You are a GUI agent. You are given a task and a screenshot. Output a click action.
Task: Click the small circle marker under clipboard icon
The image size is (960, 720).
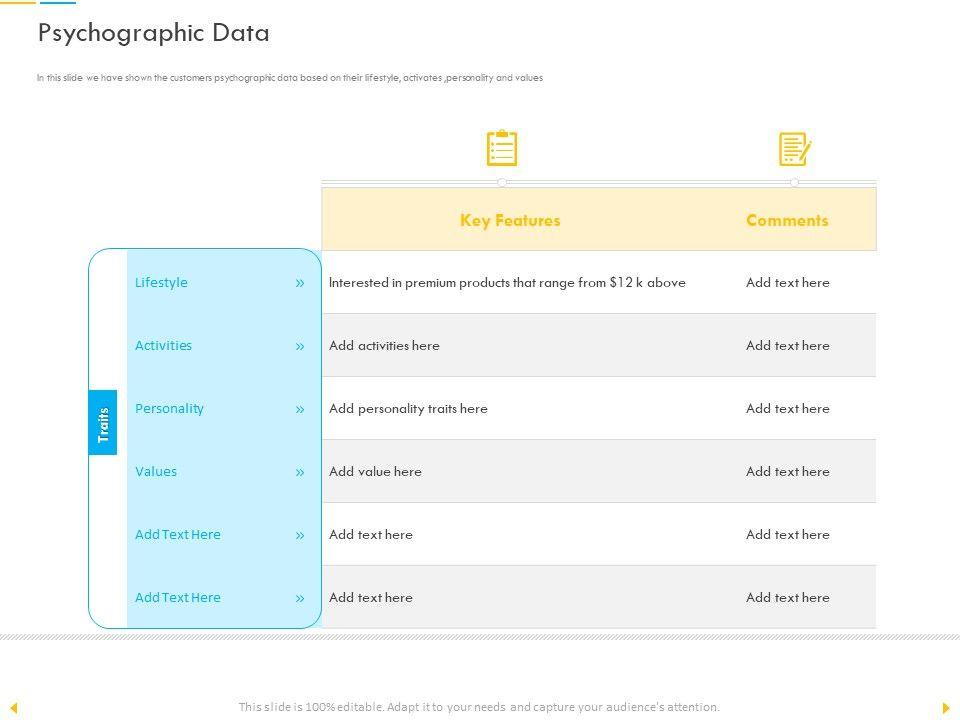[502, 182]
